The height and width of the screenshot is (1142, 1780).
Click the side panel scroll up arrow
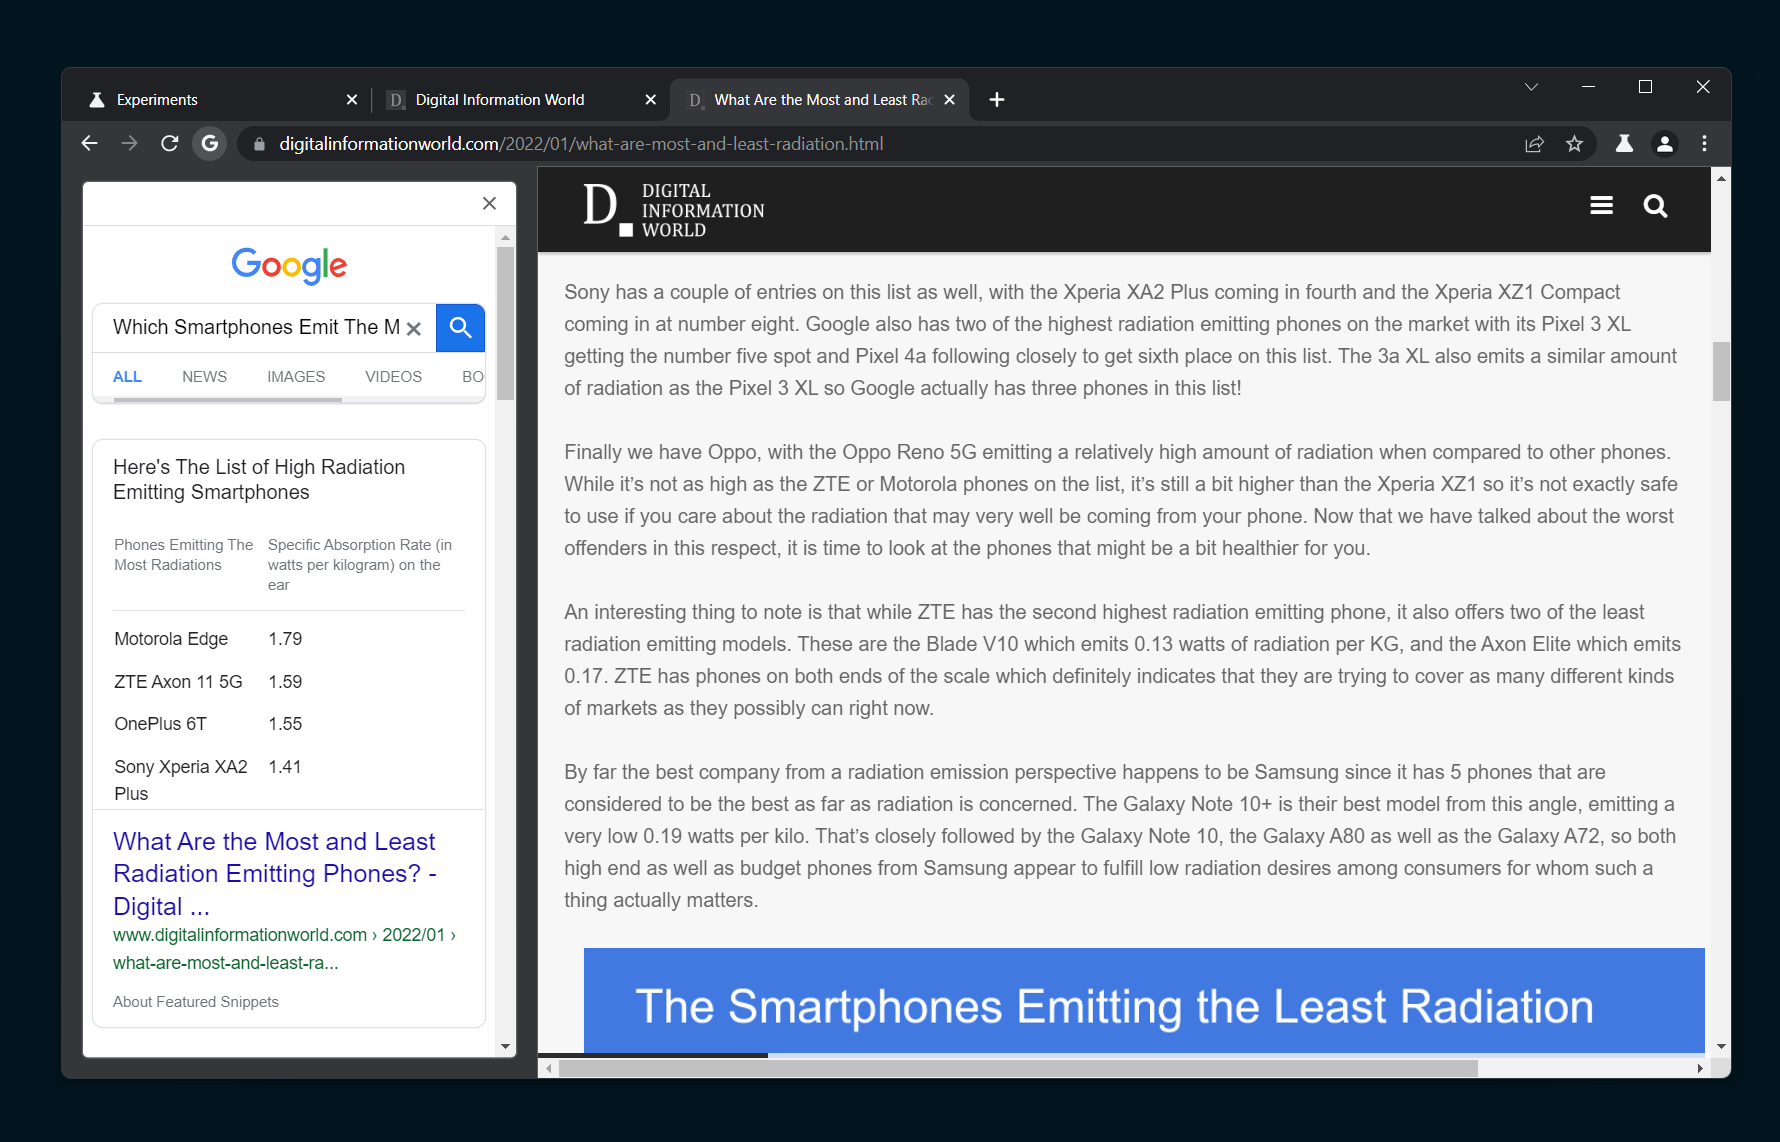click(505, 237)
